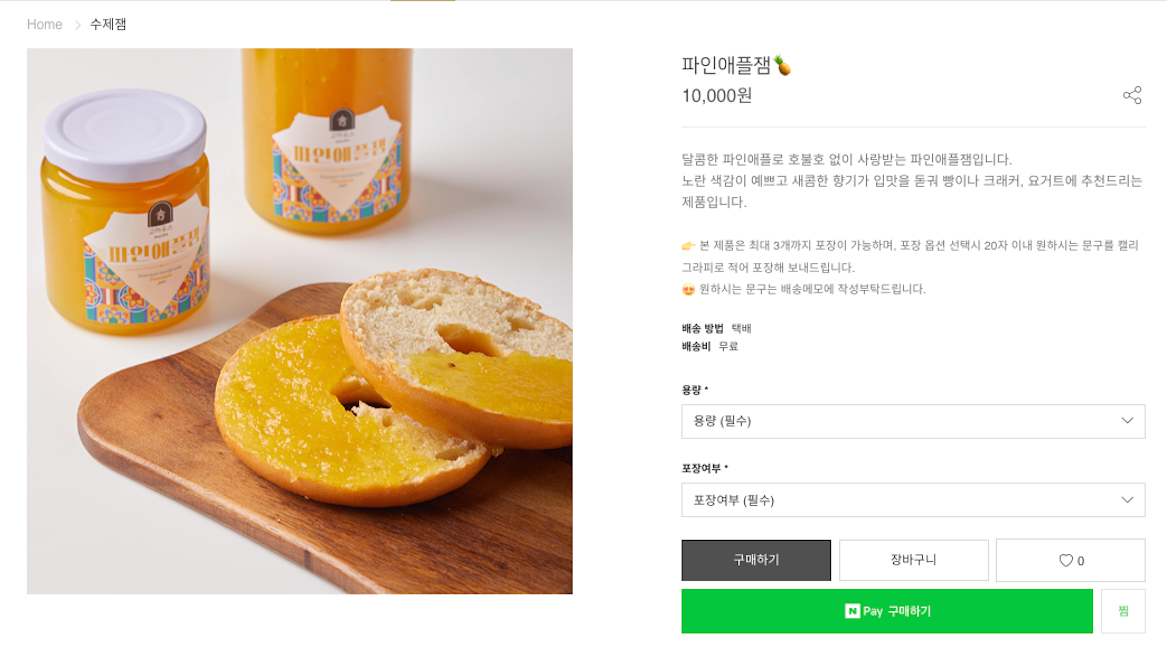This screenshot has height=665, width=1167.
Task: Open the 용량 (필수) dropdown
Action: click(912, 421)
